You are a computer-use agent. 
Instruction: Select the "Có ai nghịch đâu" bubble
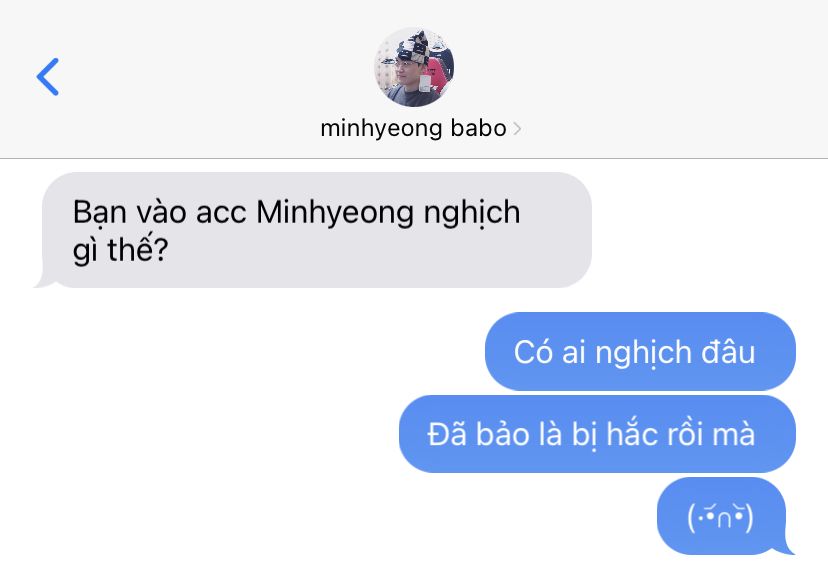[x=640, y=351]
